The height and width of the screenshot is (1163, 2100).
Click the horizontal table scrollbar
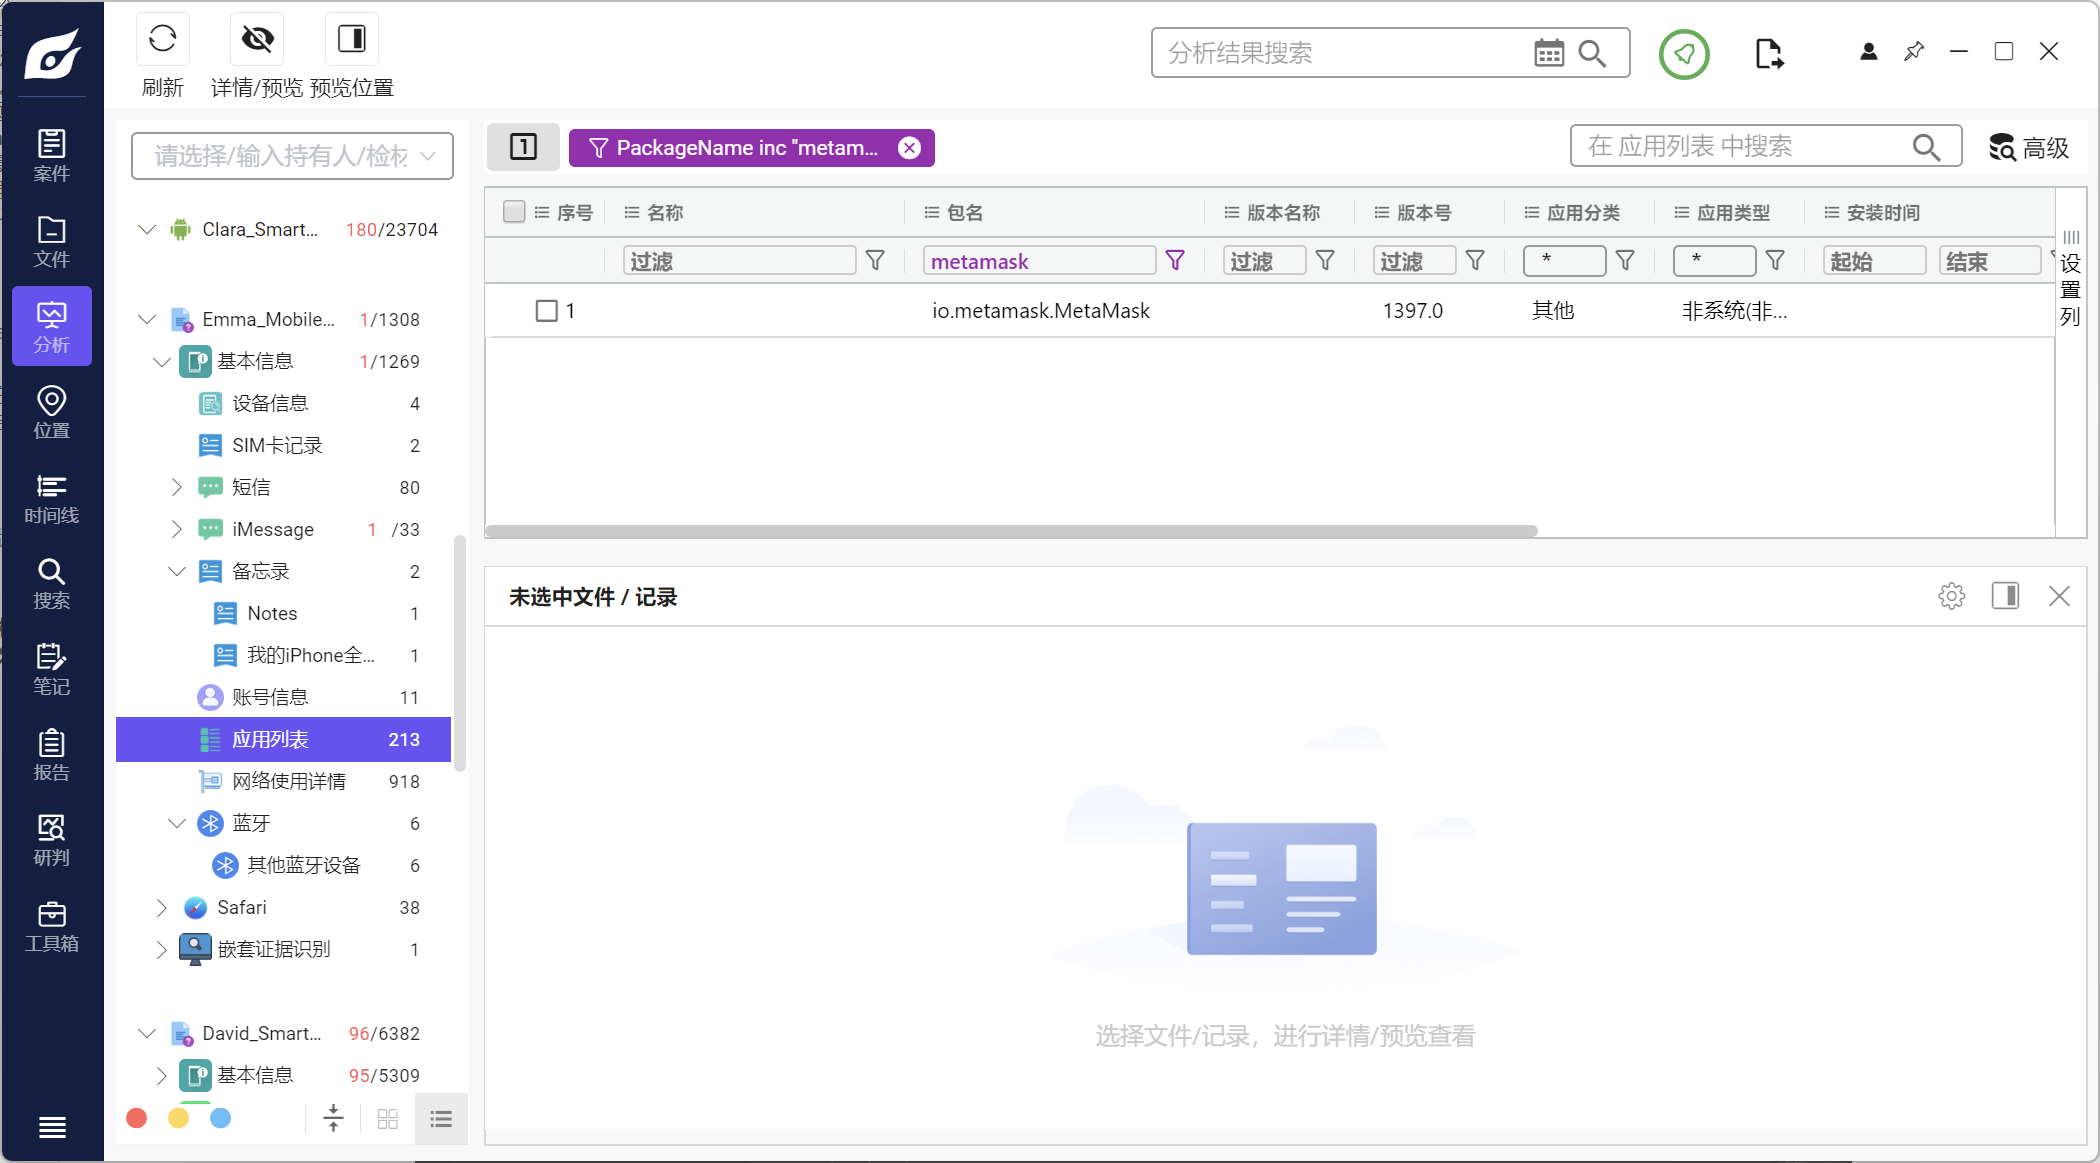(x=1011, y=531)
